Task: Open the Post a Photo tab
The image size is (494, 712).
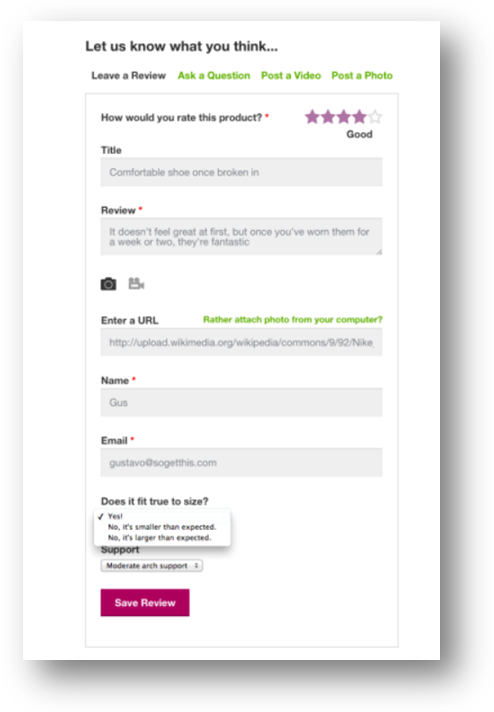Action: [362, 75]
